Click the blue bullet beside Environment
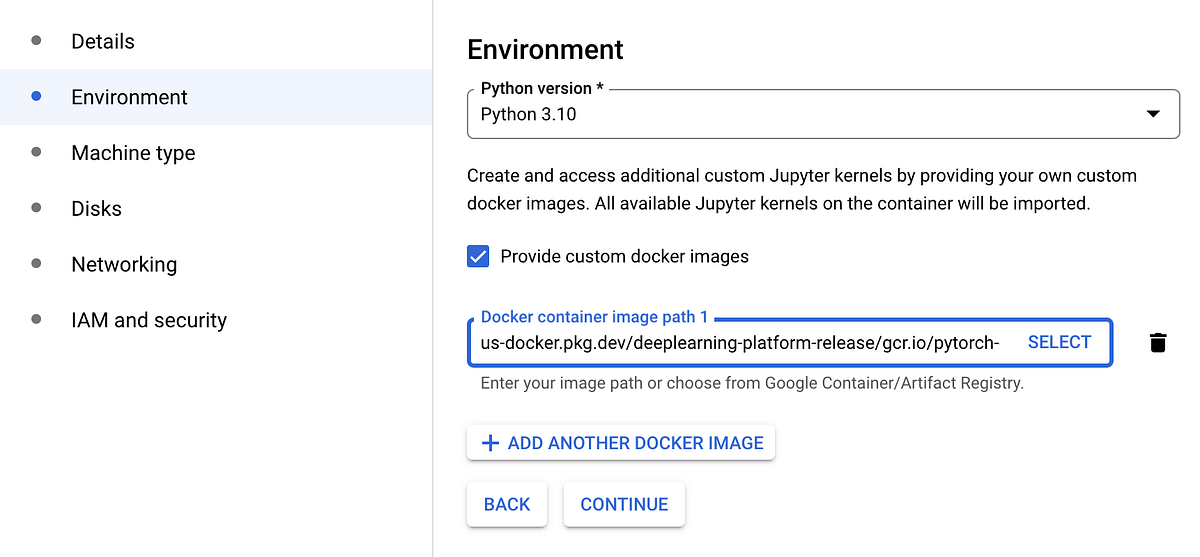The height and width of the screenshot is (557, 1200). [37, 97]
